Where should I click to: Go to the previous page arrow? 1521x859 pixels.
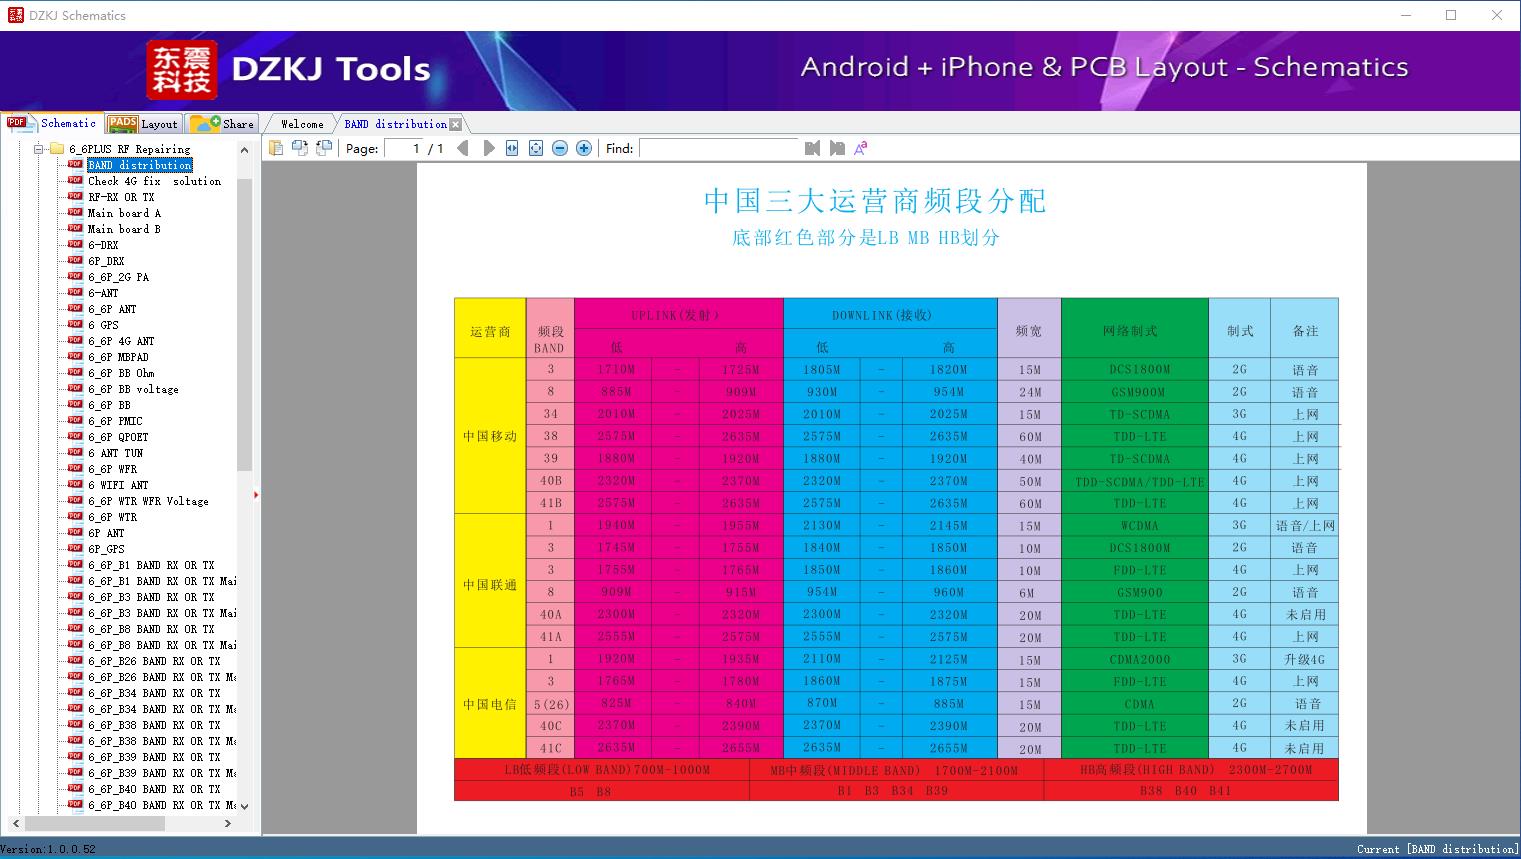pos(462,148)
